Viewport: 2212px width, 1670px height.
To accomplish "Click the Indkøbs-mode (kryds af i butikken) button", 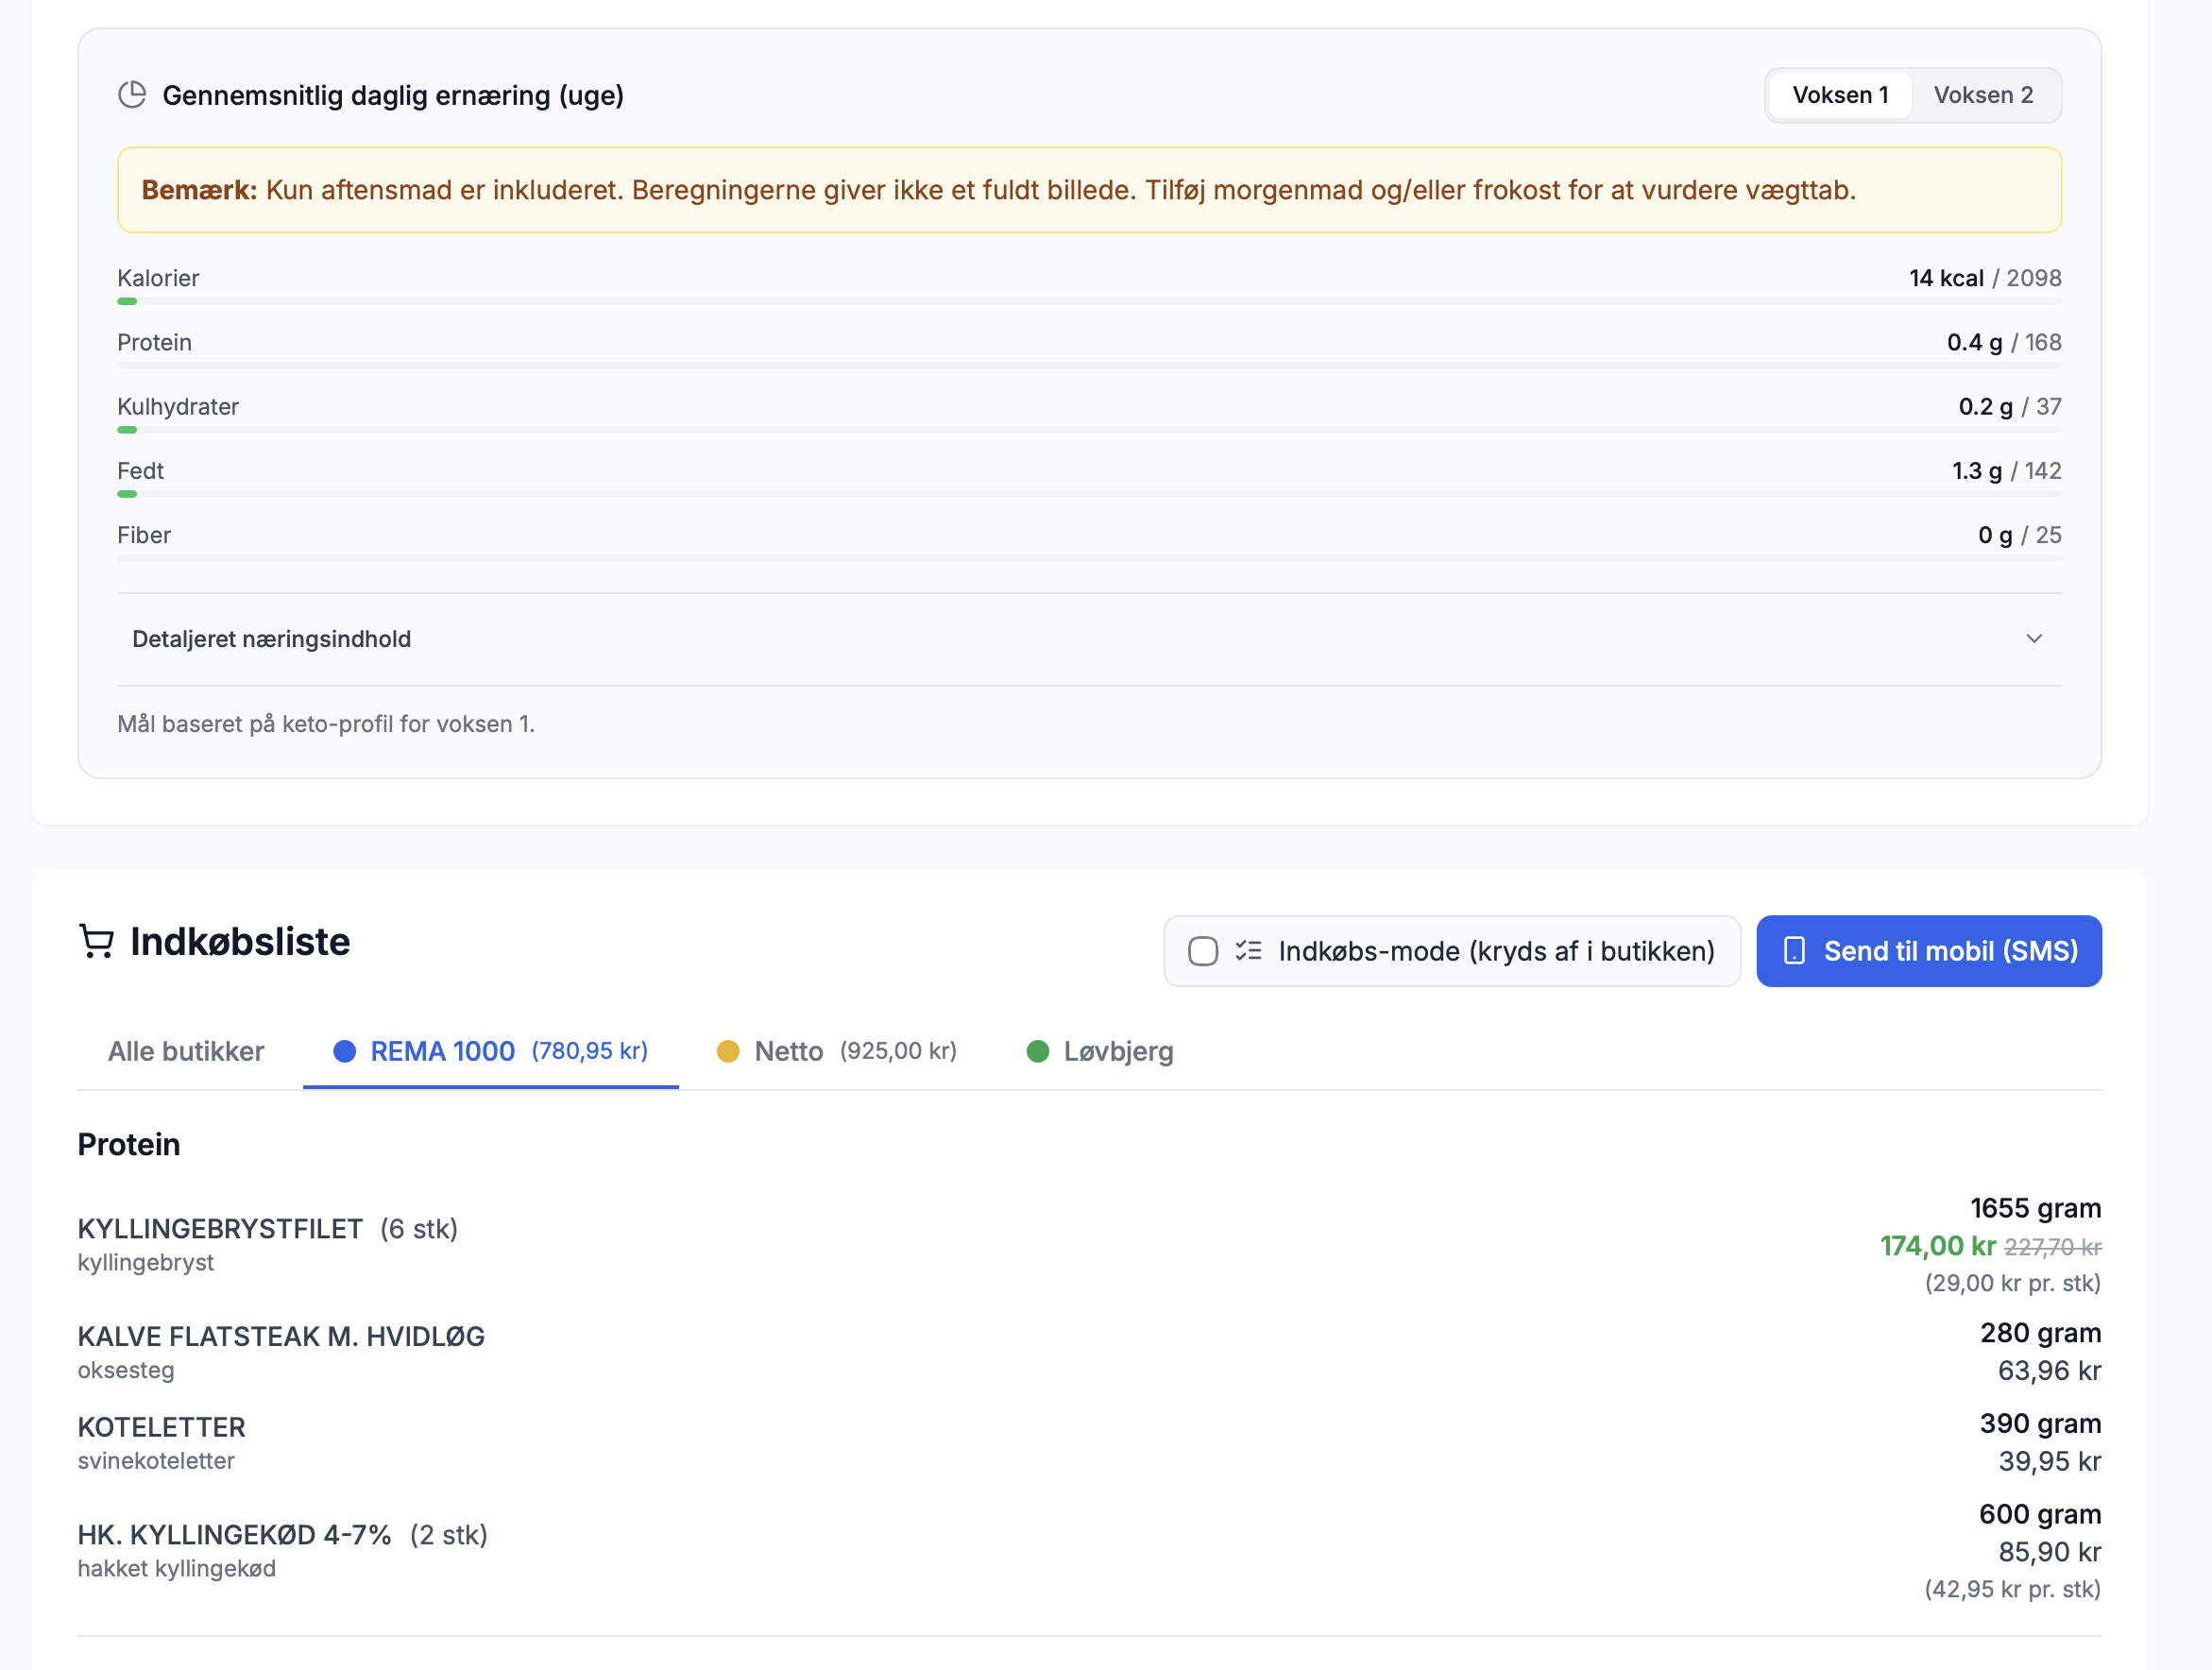I will 1495,951.
